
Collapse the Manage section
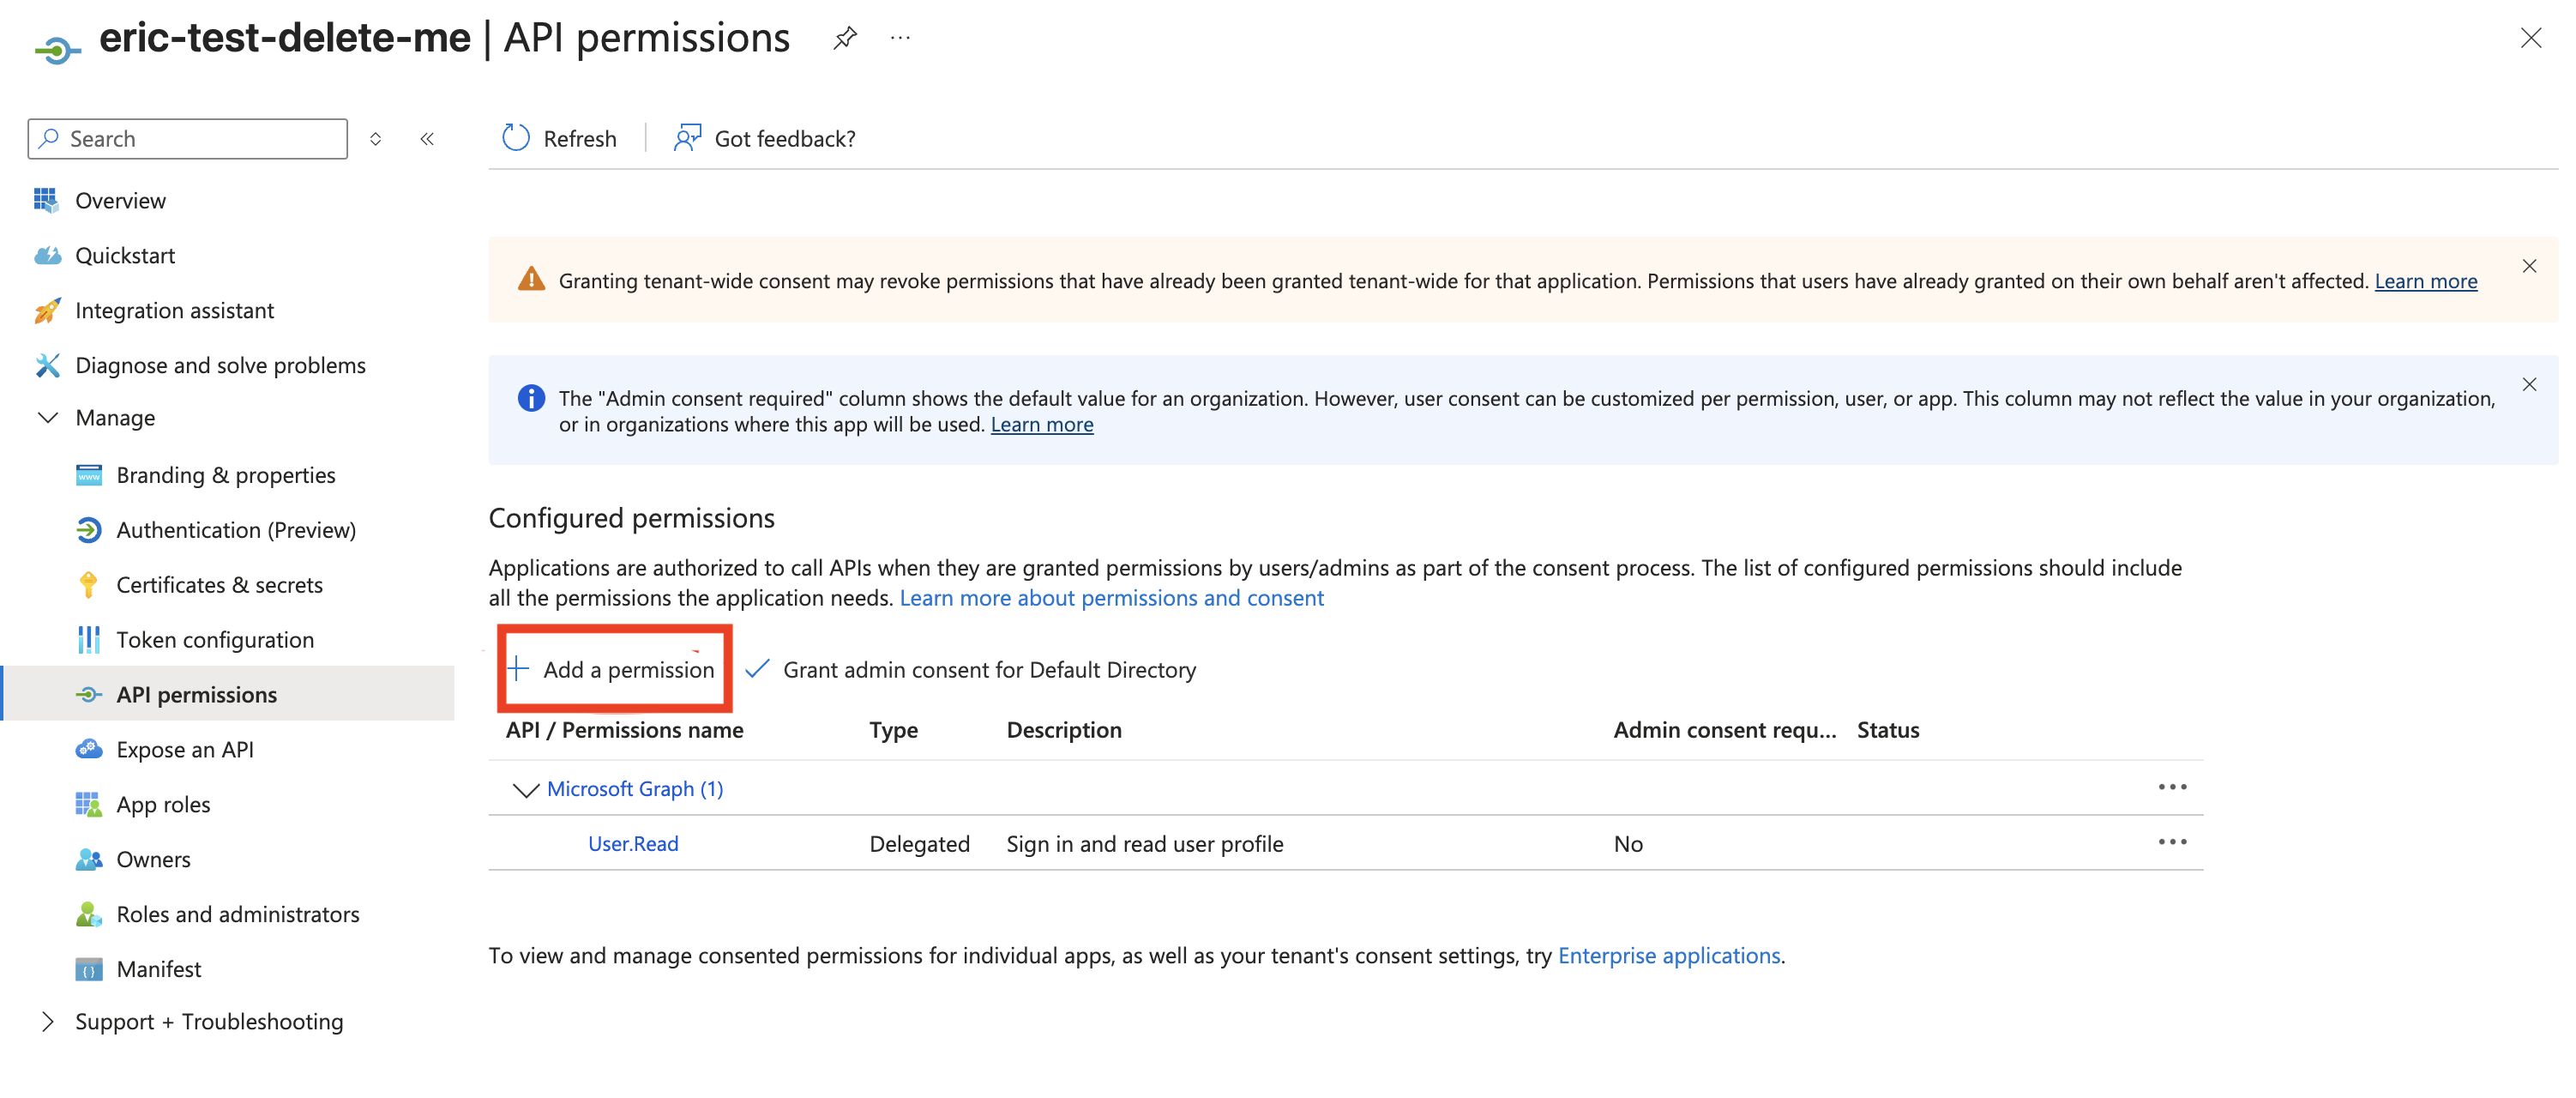[48, 417]
